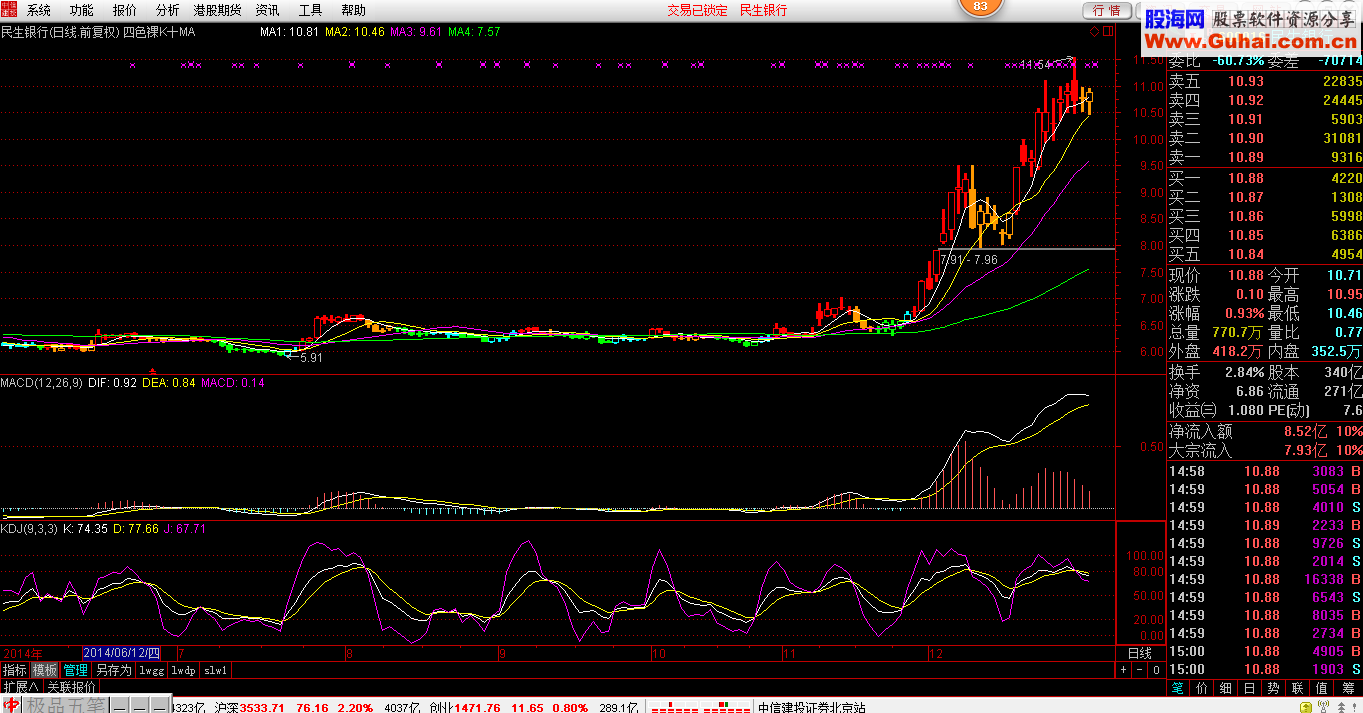The image size is (1363, 713).
Task: Click the antenna signal status icon
Action: click(x=1323, y=705)
